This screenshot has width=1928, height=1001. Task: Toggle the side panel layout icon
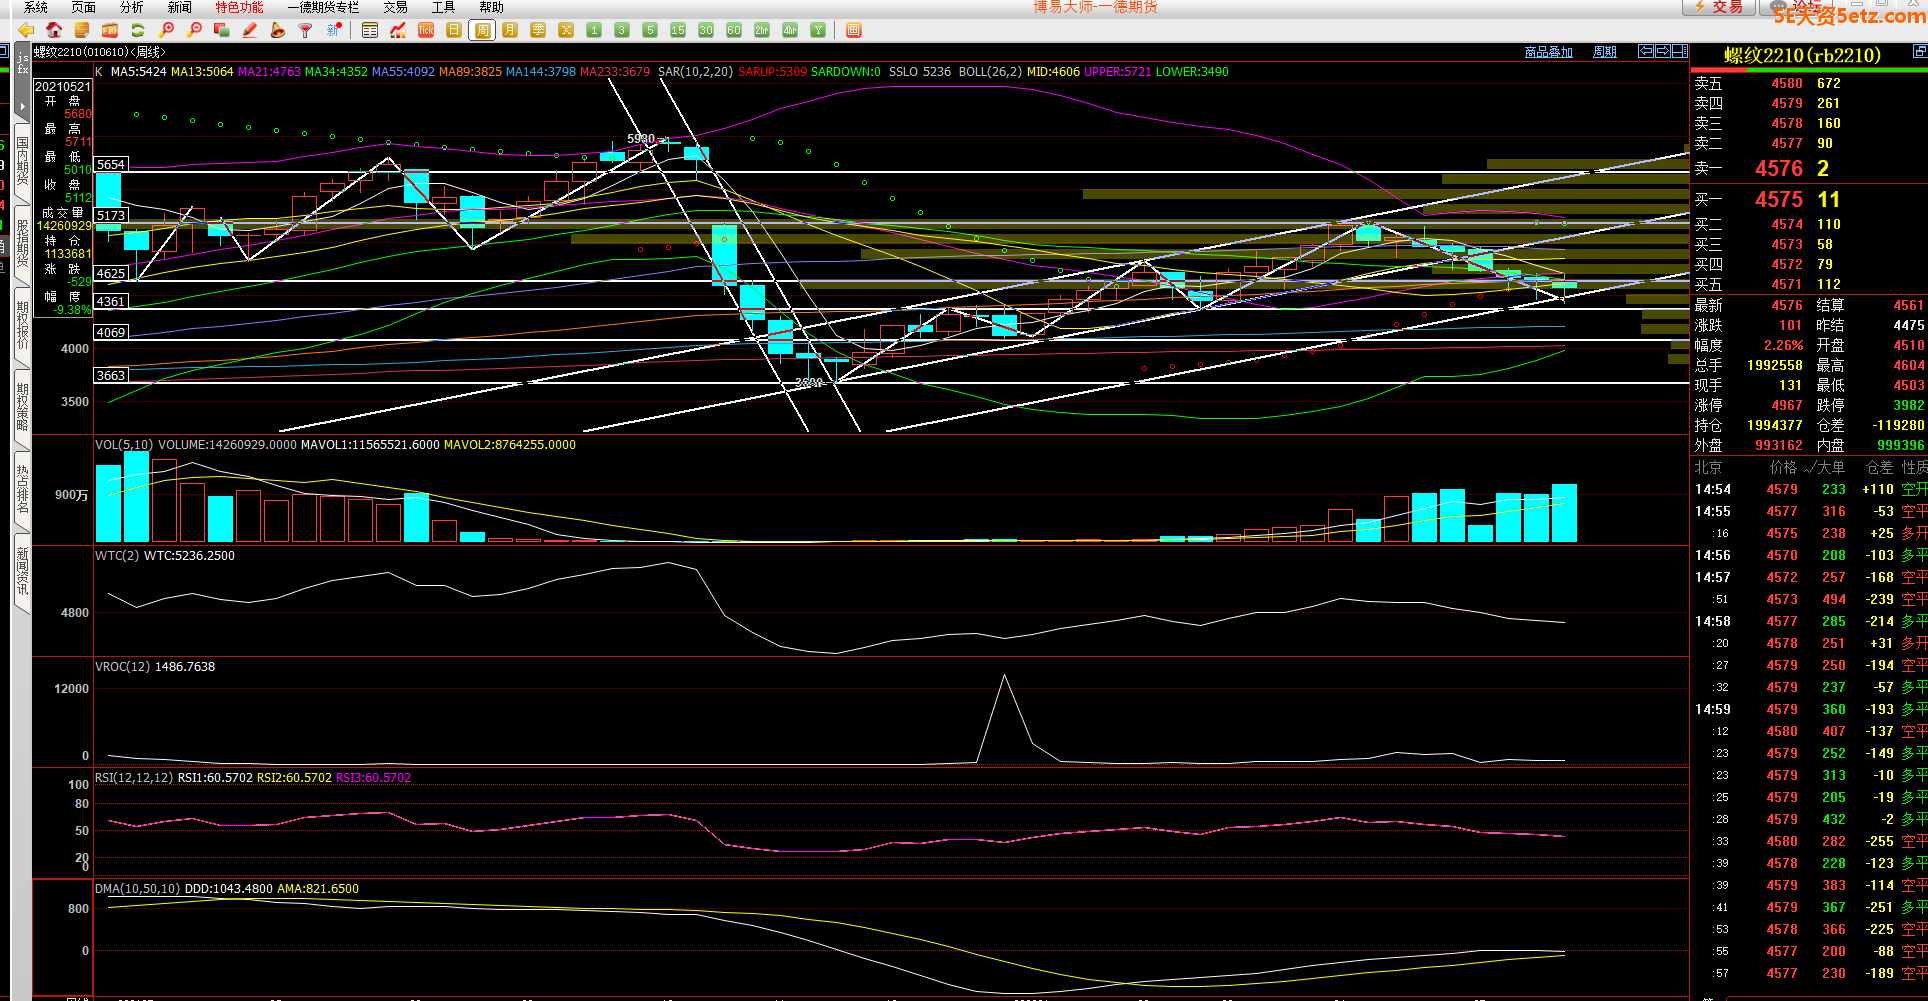[1680, 51]
